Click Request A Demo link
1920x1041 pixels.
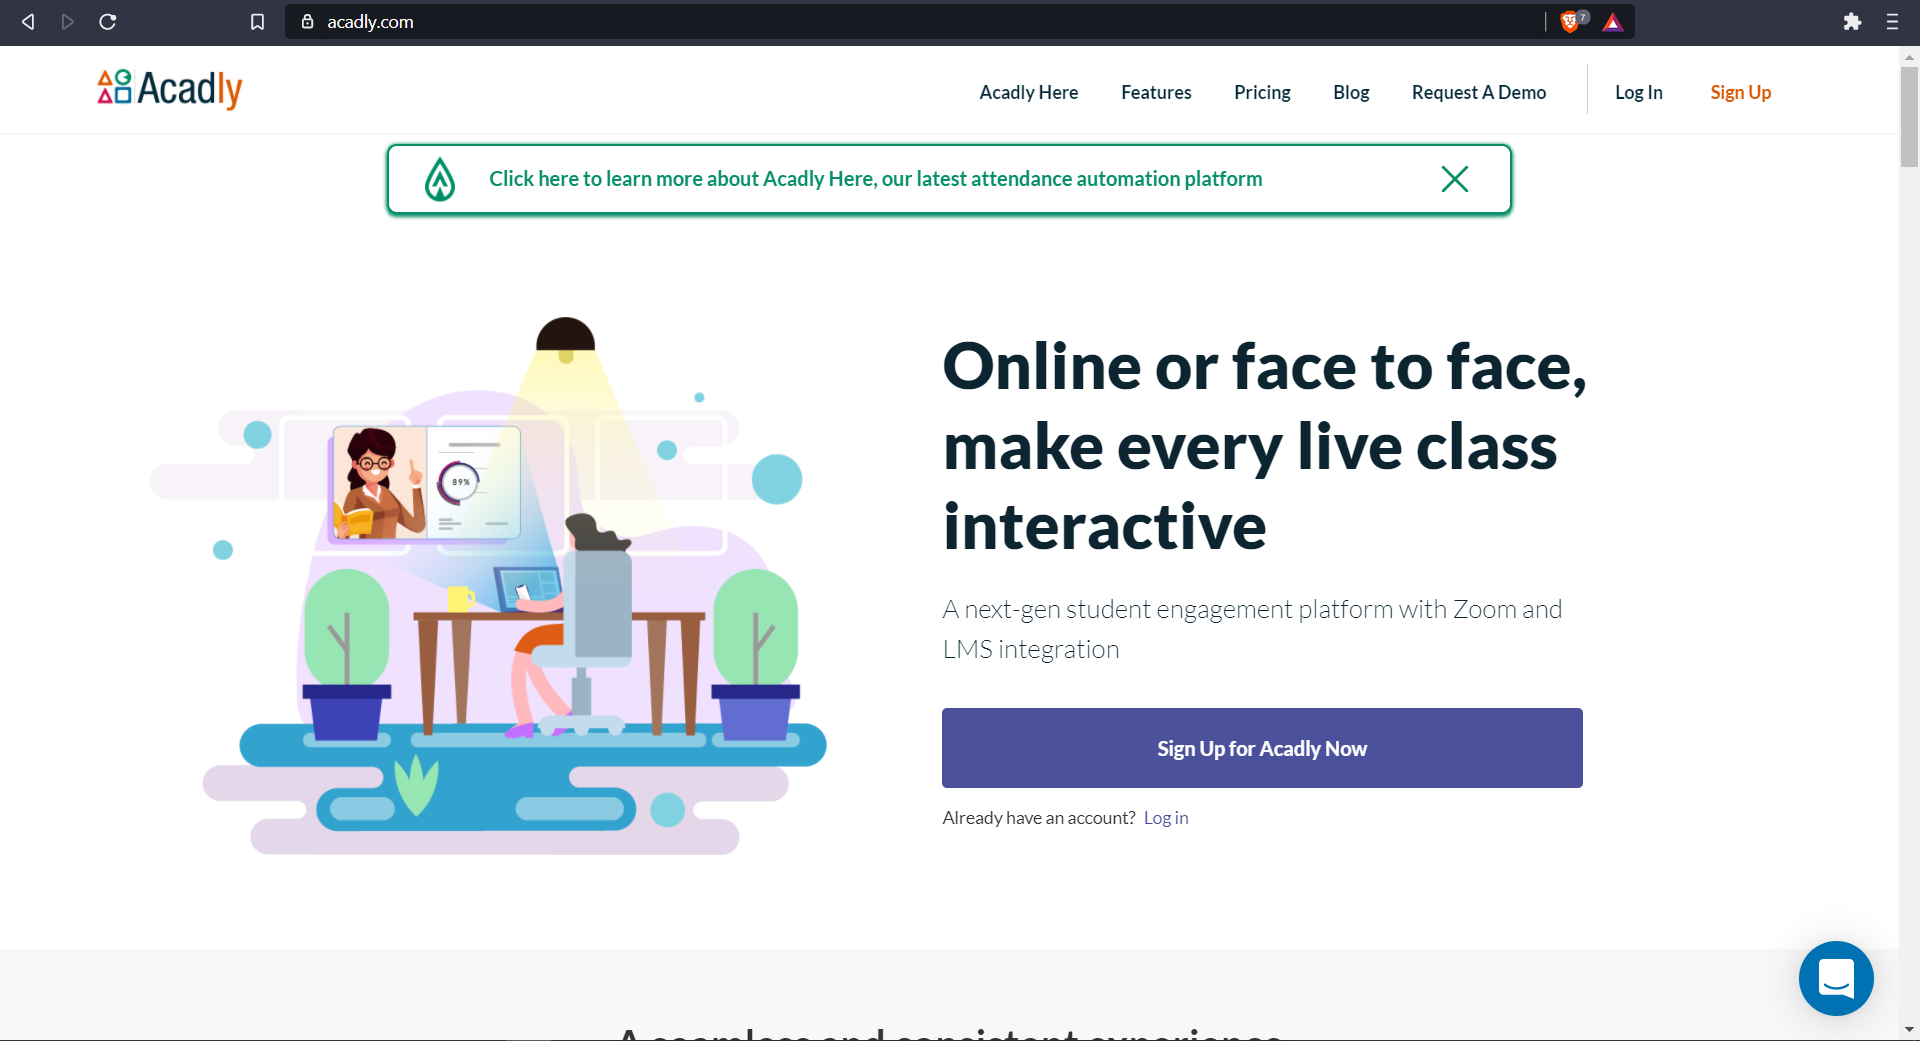pos(1478,92)
